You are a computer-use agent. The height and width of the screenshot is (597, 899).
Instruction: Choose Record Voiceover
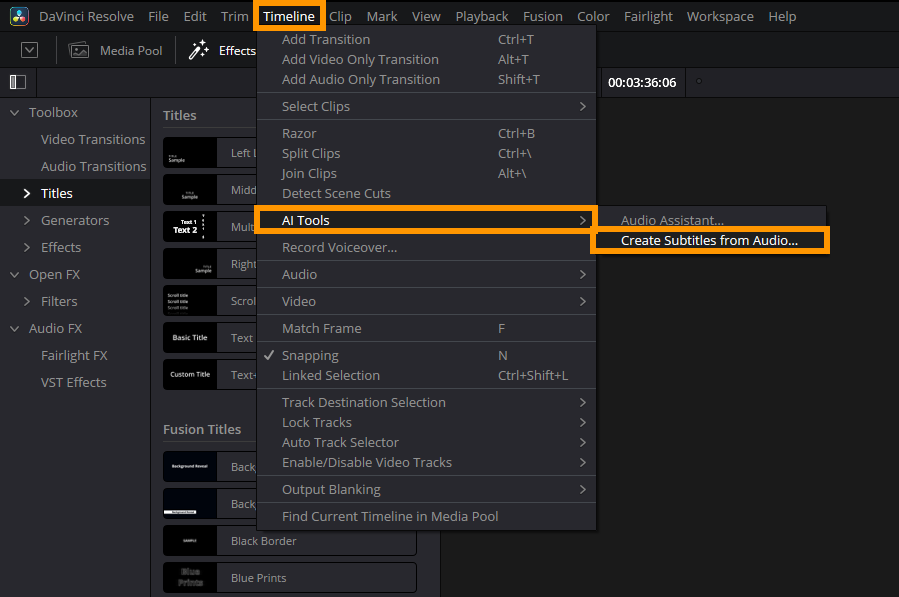tap(427, 248)
